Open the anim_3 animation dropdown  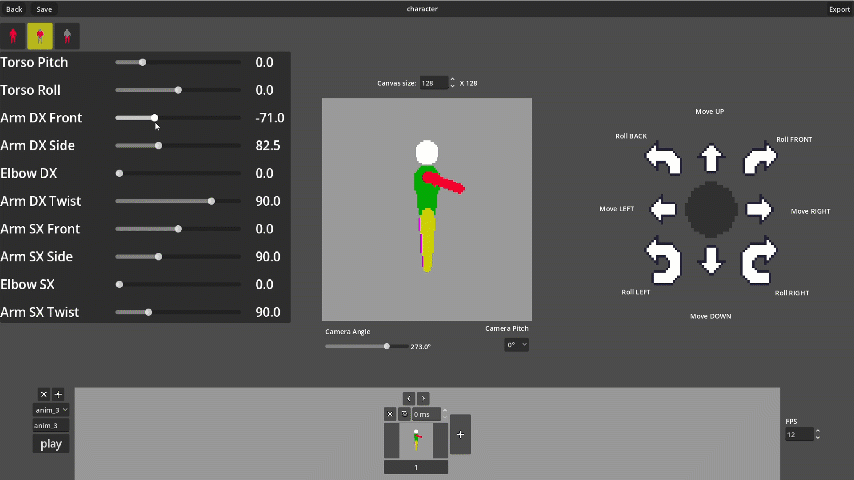(x=51, y=410)
